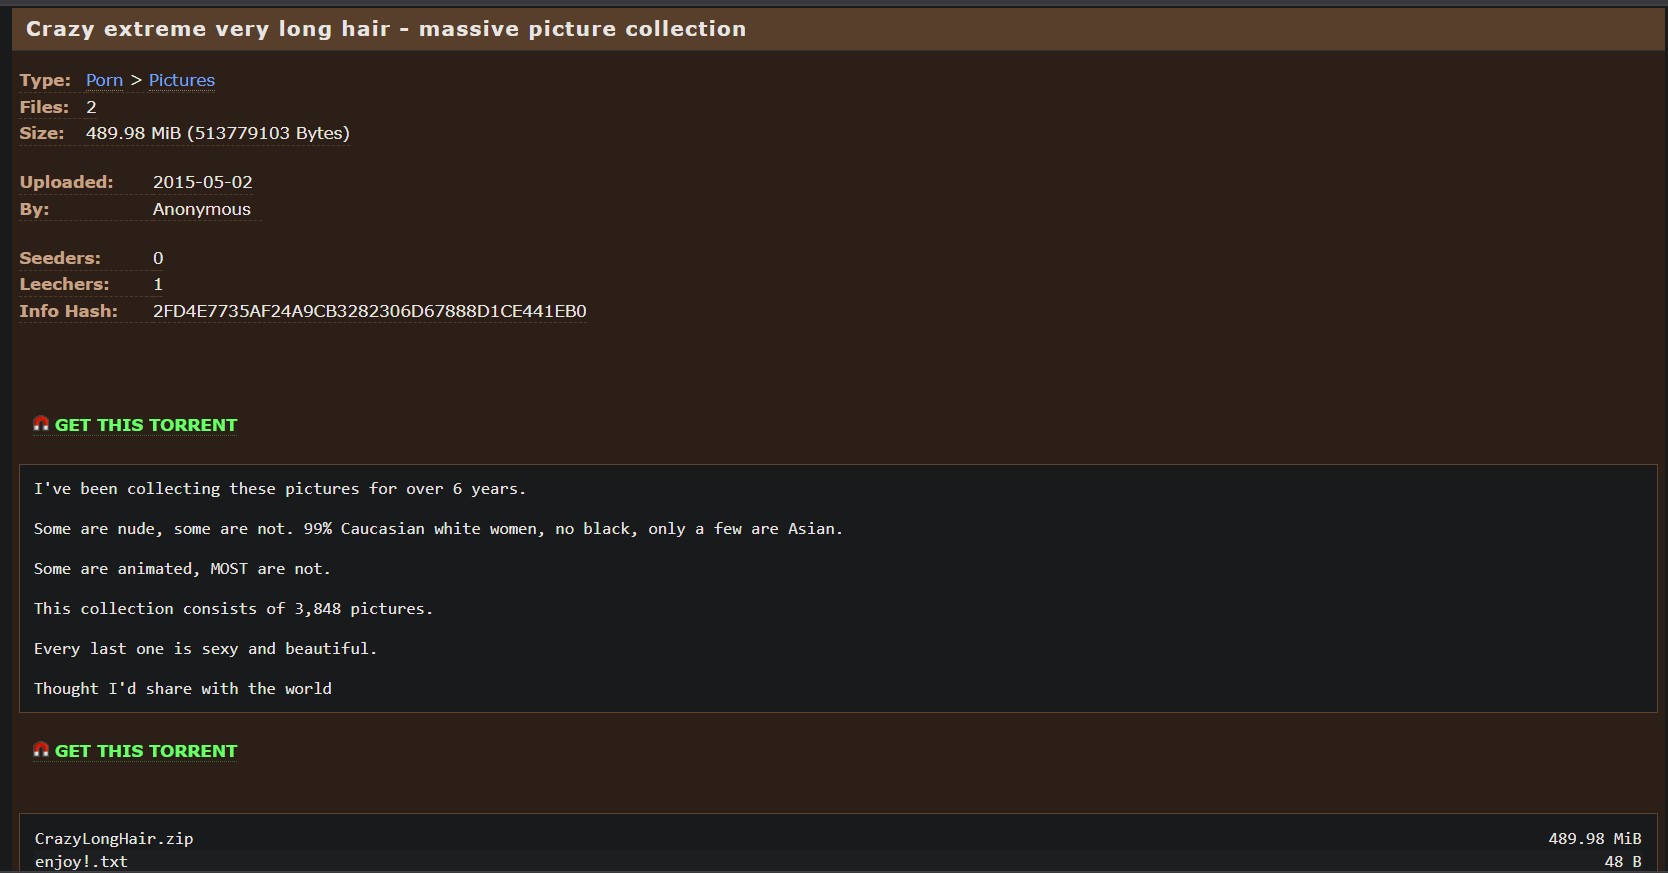Click the Anonymous uploader name

pyautogui.click(x=202, y=209)
